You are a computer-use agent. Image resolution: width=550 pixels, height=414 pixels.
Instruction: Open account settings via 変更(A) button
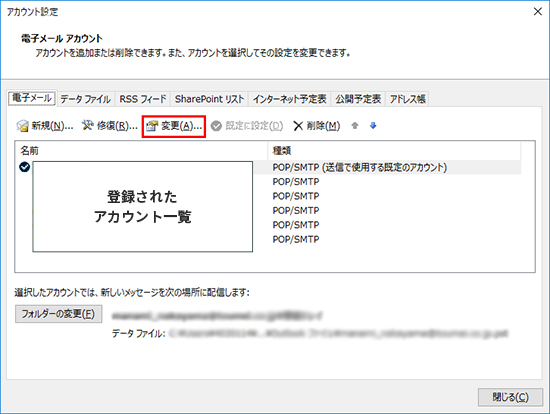(174, 126)
